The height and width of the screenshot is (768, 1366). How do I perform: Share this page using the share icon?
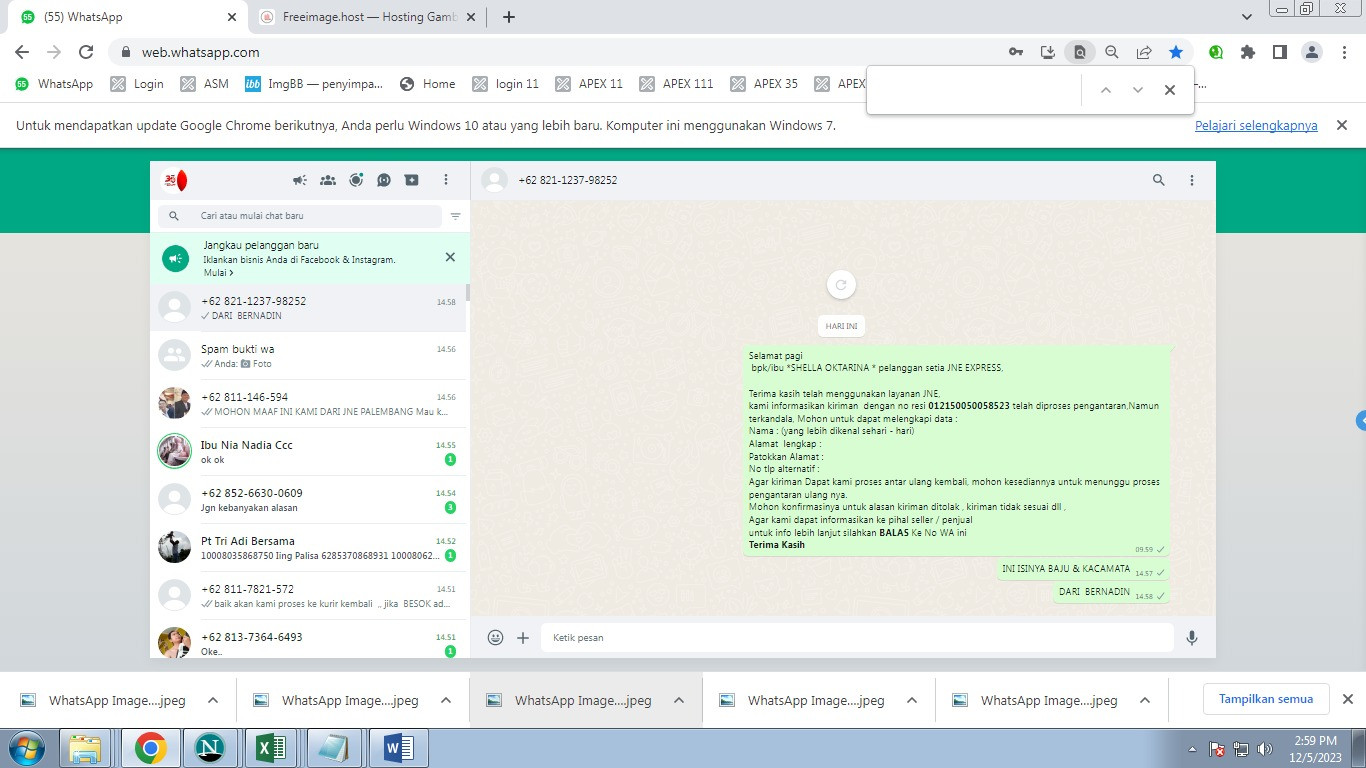[x=1144, y=52]
